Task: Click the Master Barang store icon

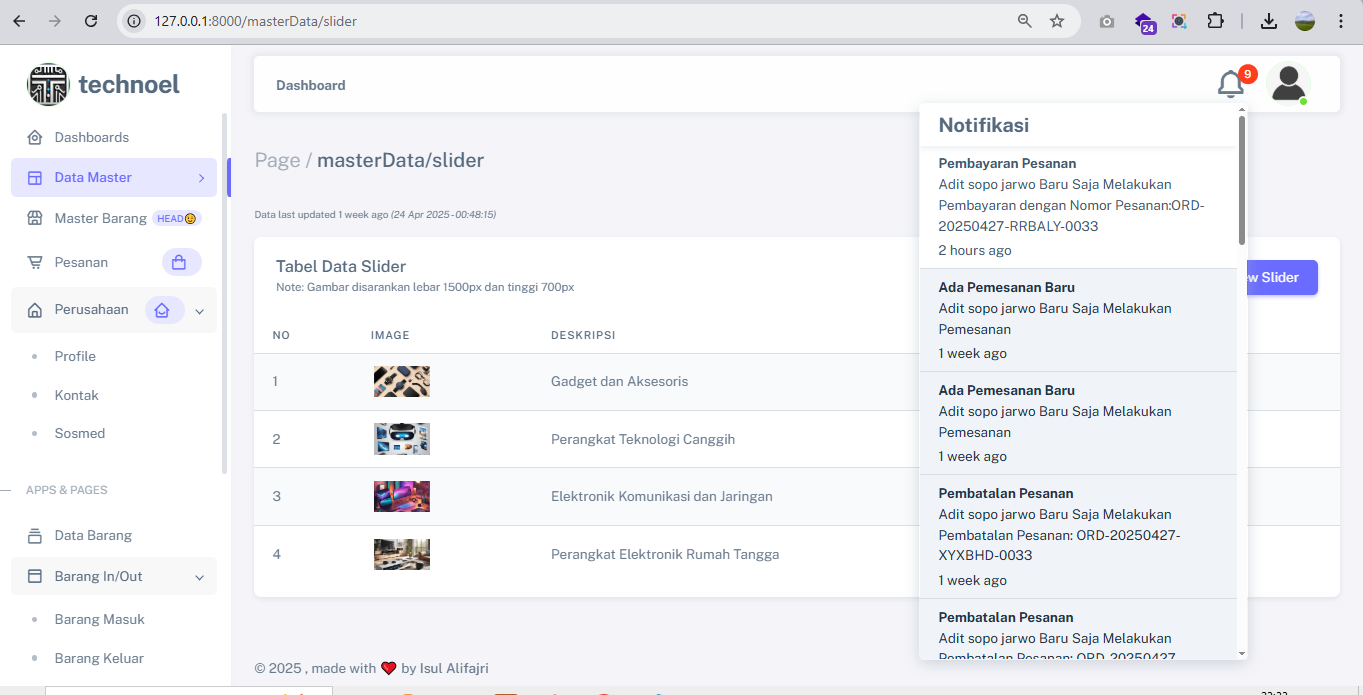Action: 35,218
